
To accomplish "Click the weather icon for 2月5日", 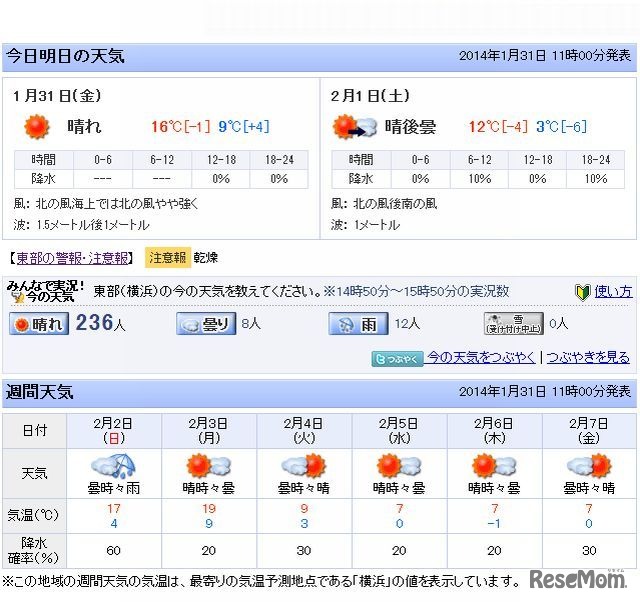I will click(x=399, y=465).
